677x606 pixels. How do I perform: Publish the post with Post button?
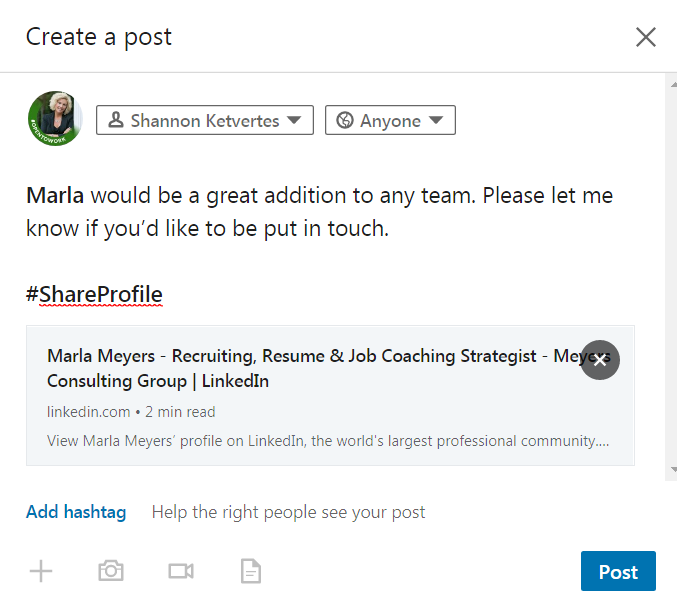click(618, 571)
